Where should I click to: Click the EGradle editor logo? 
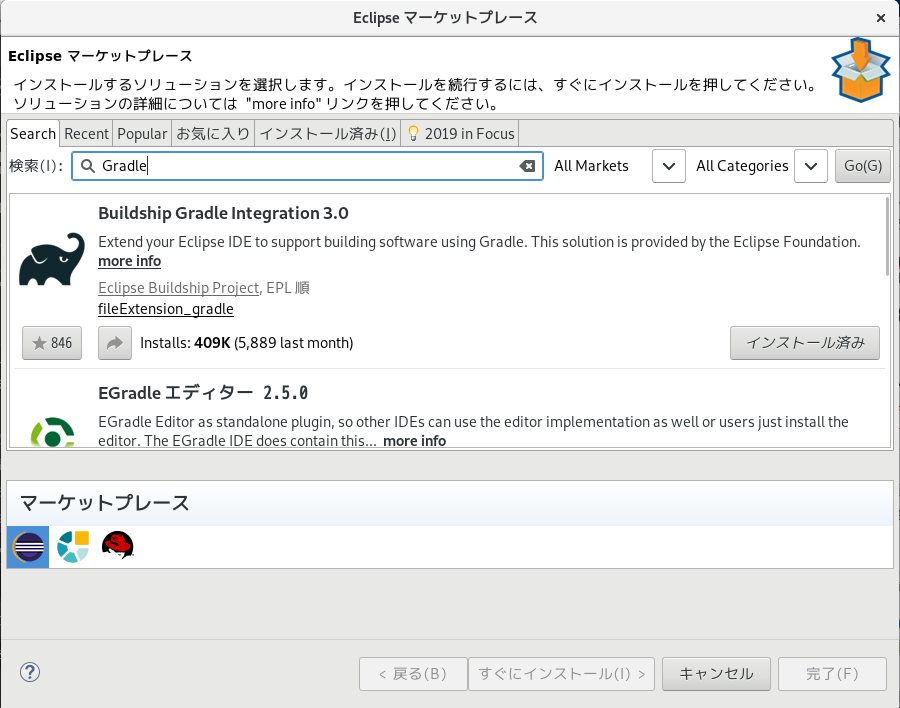pyautogui.click(x=52, y=432)
